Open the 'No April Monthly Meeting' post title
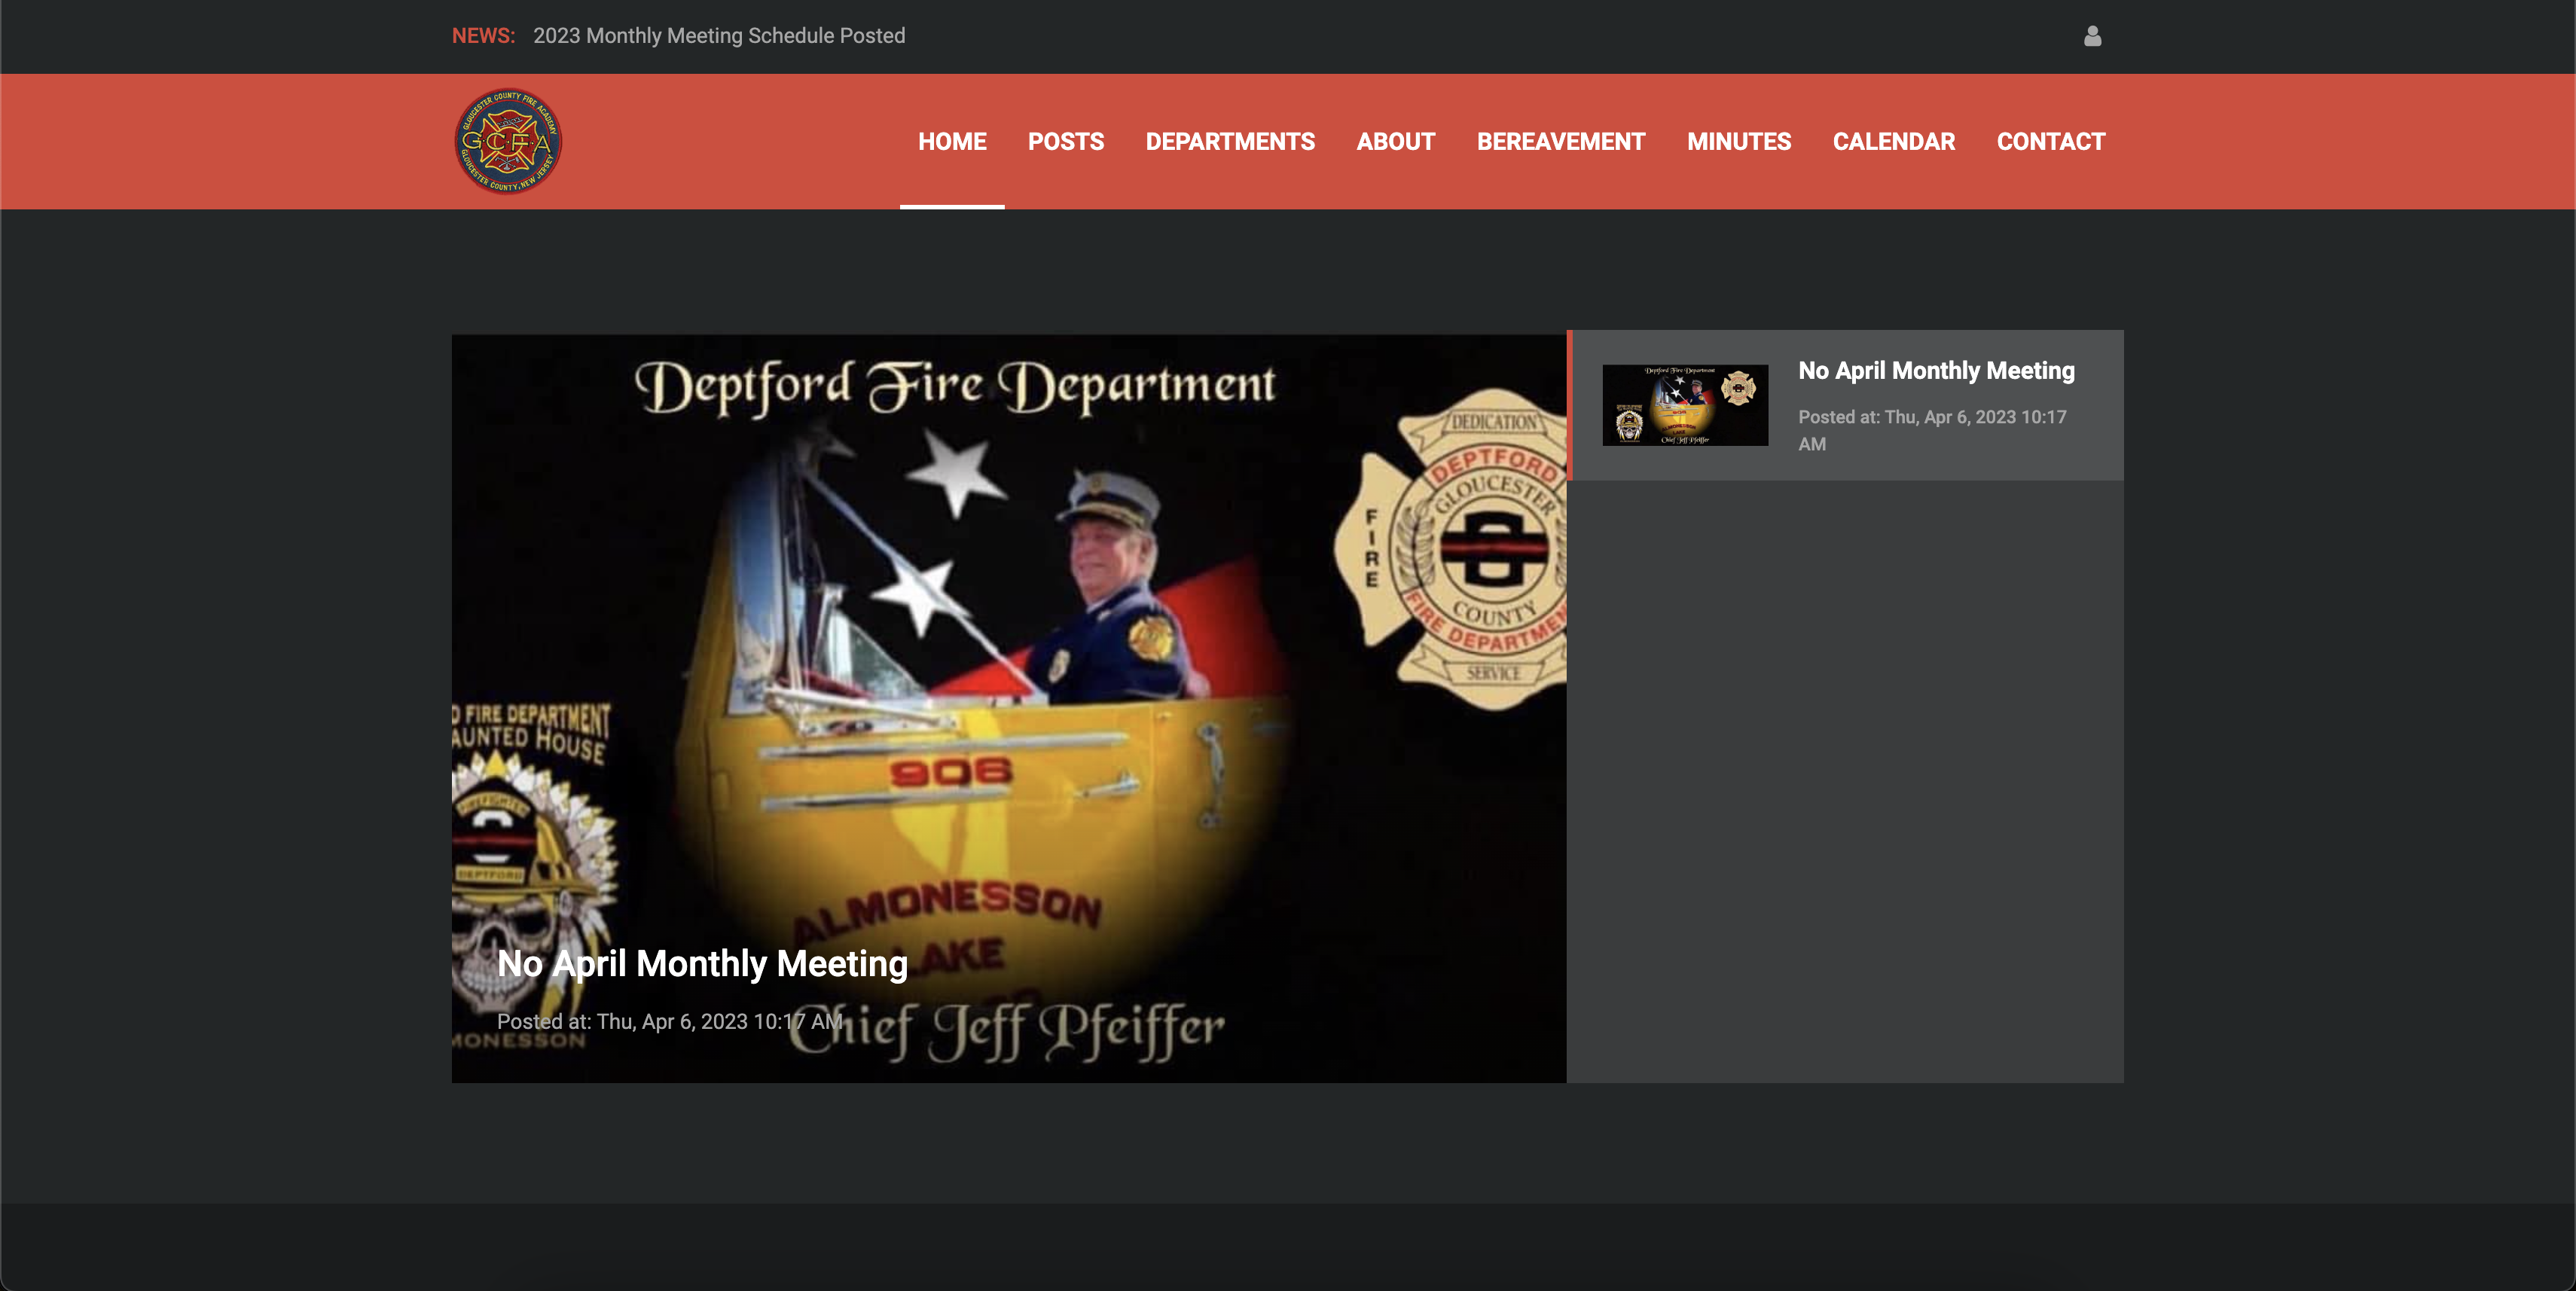Viewport: 2576px width, 1291px height. point(703,963)
